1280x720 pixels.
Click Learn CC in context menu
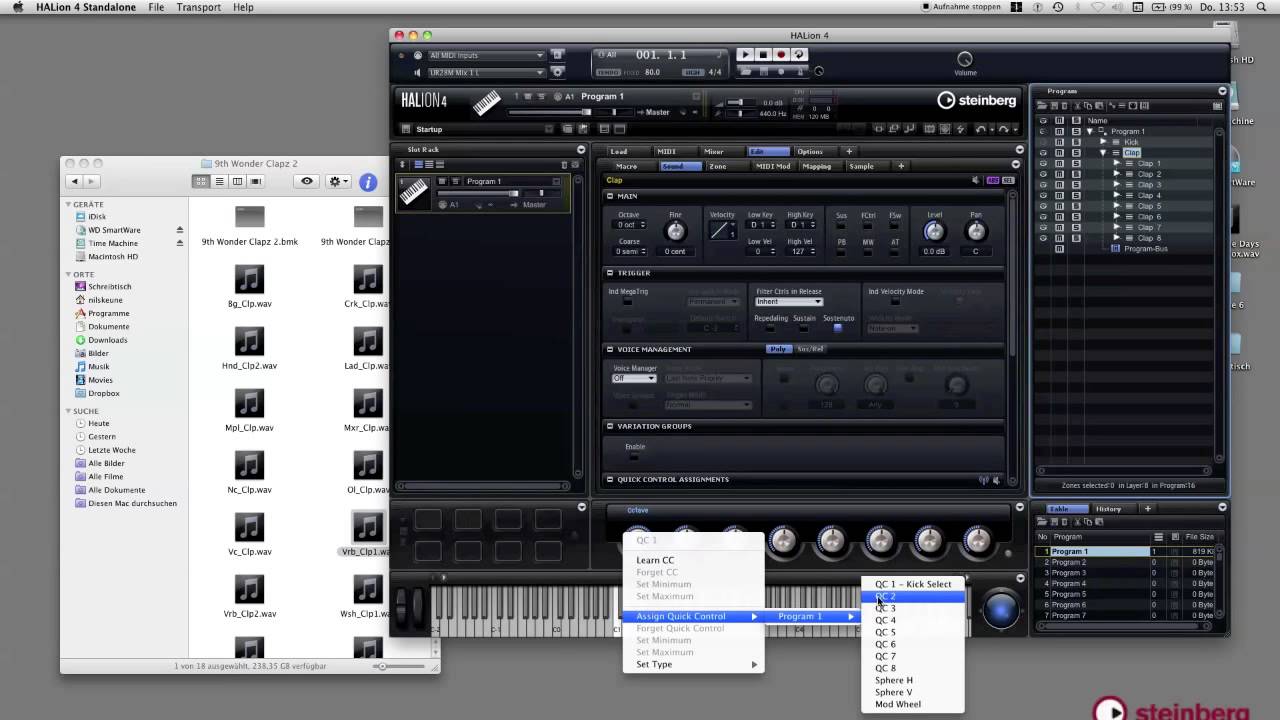(x=693, y=560)
